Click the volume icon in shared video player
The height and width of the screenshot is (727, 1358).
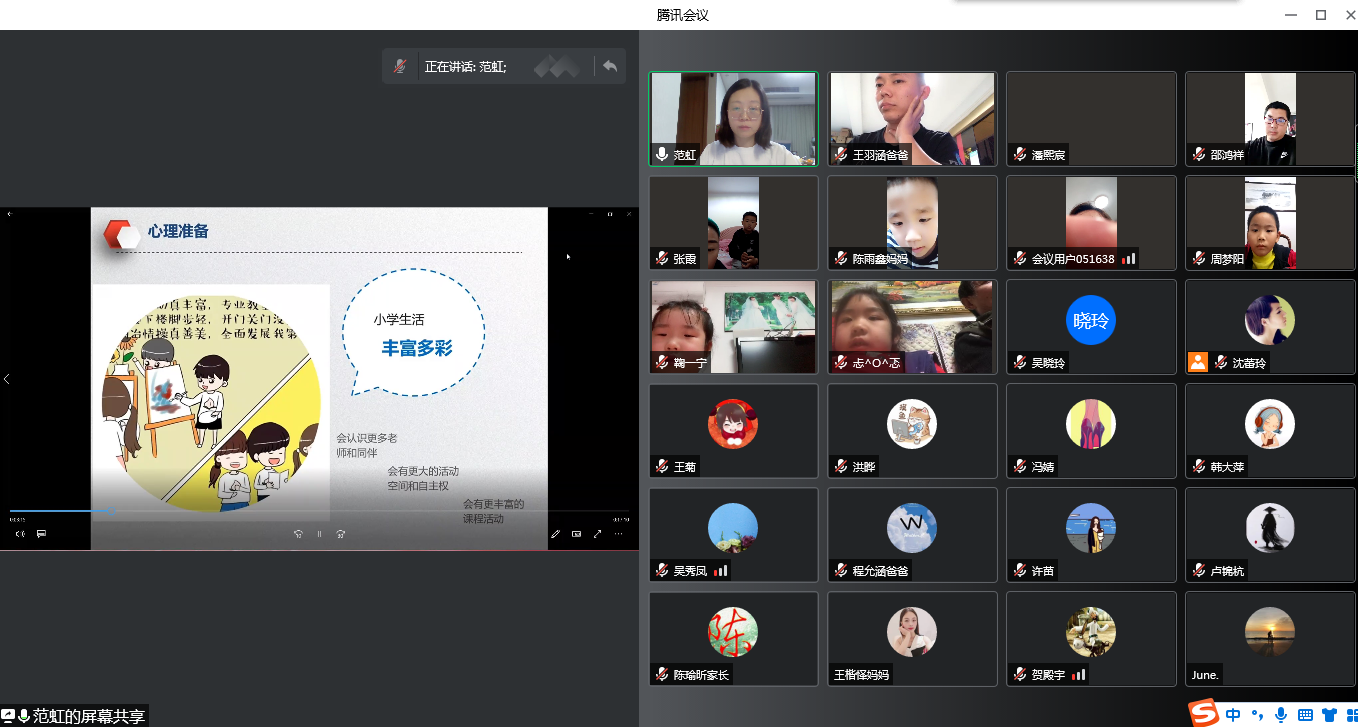pos(19,534)
